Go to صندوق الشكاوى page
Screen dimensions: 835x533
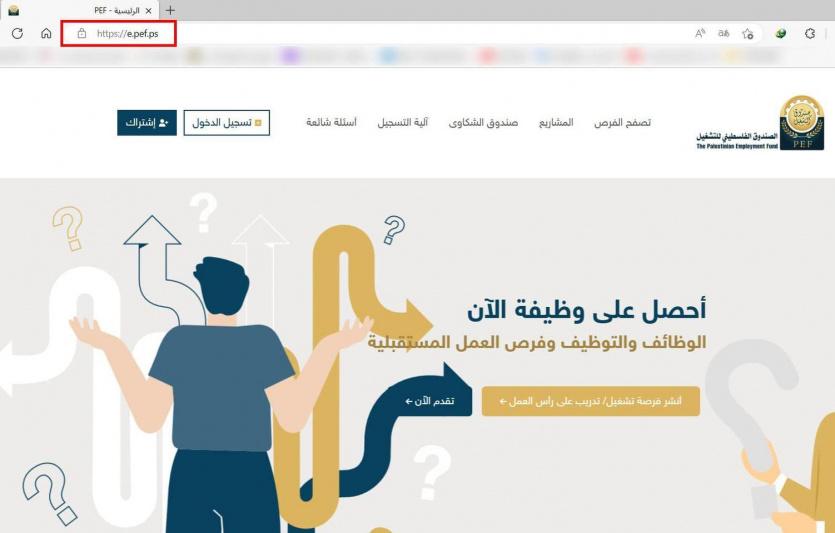click(483, 122)
